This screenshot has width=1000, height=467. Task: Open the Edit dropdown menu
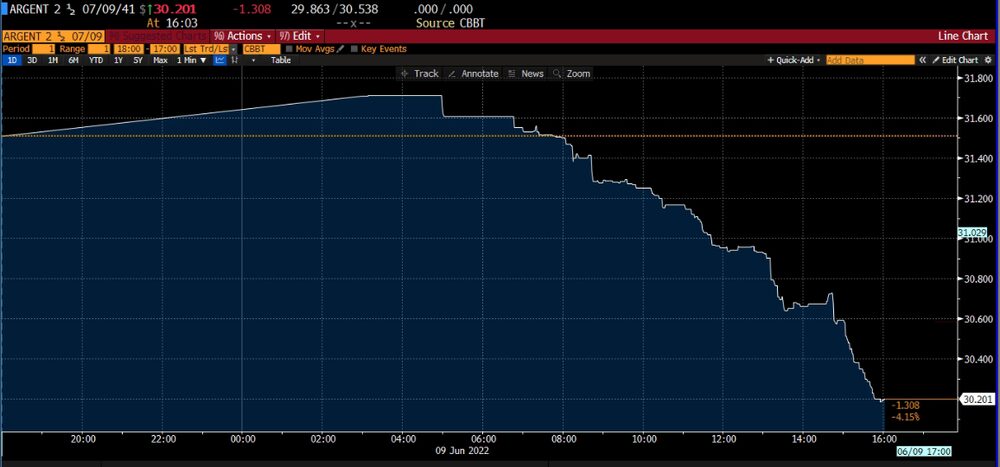point(305,36)
